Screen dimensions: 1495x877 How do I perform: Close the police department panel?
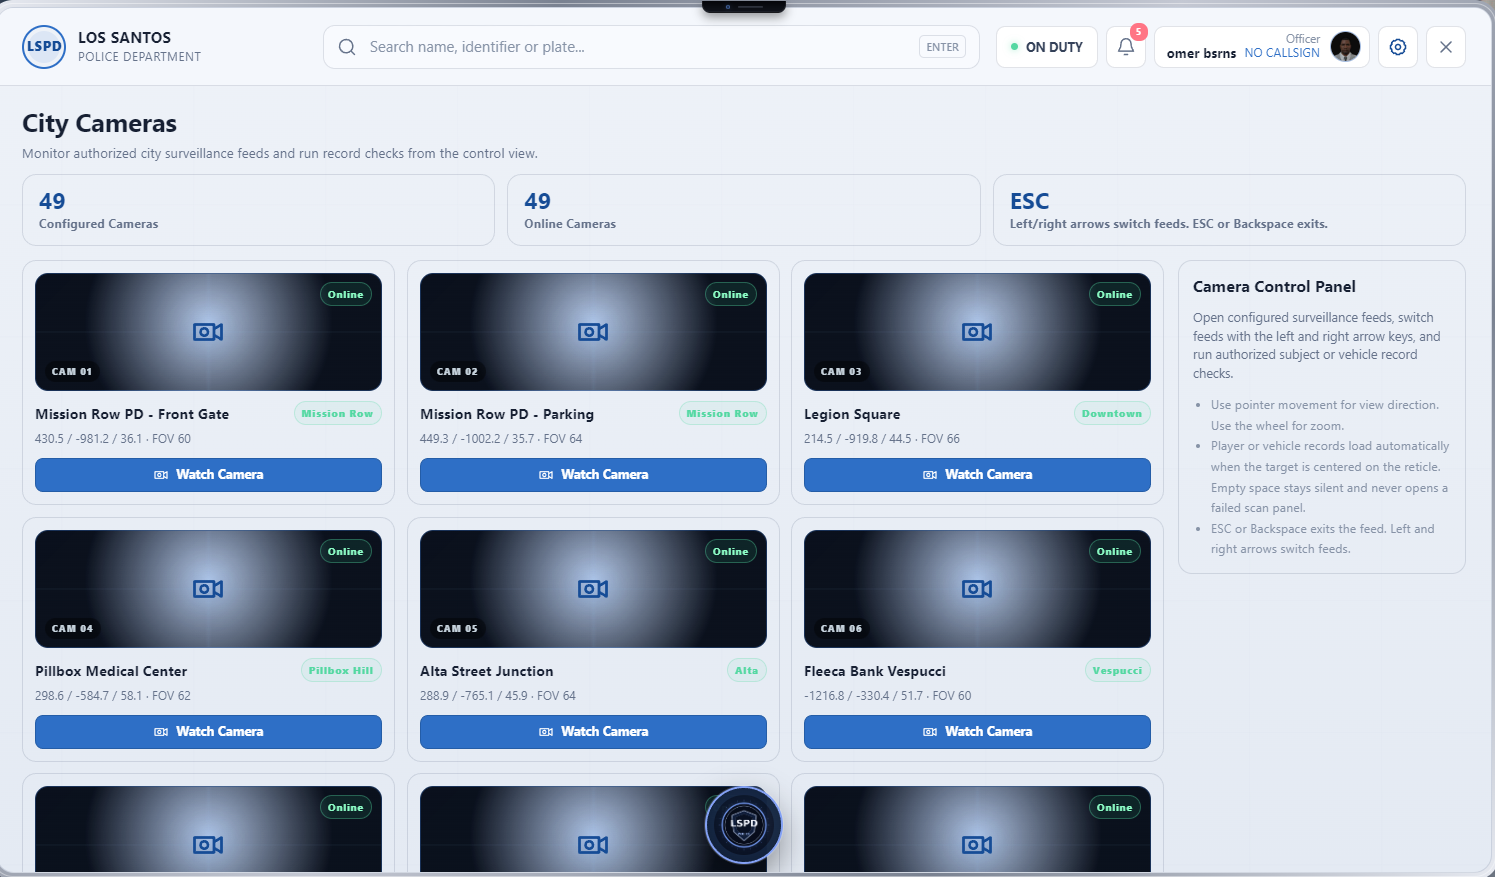tap(1446, 47)
